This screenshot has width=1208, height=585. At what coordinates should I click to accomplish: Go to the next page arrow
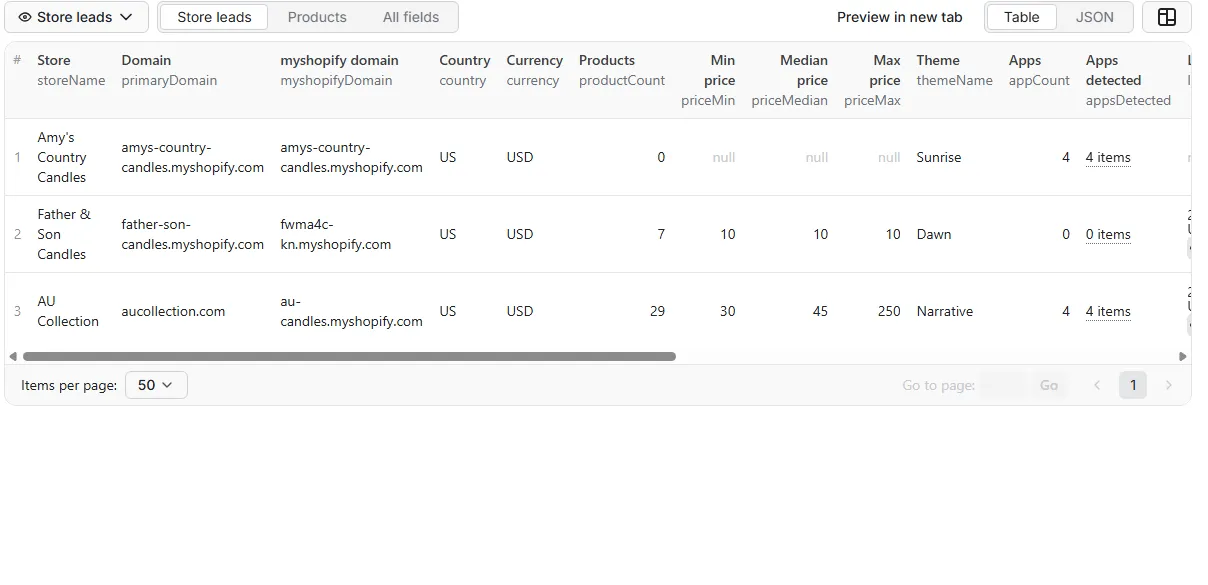click(1168, 385)
